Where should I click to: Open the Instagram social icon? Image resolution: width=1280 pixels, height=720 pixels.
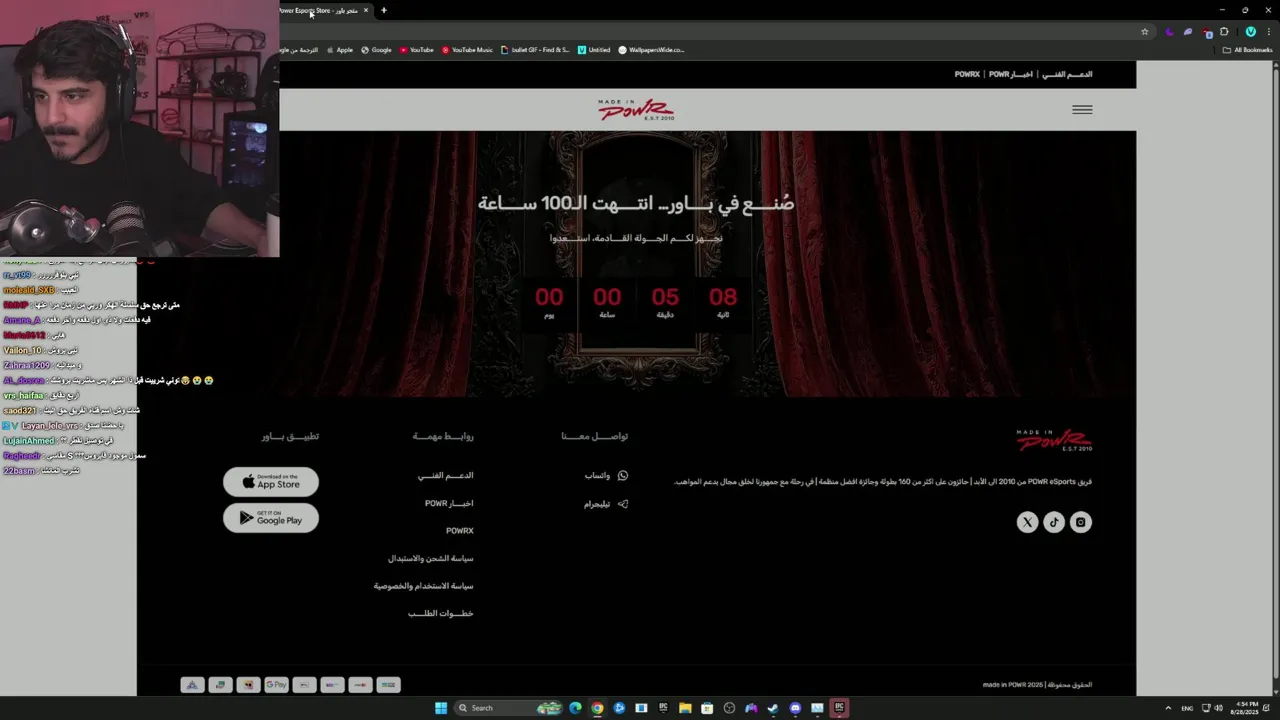pos(1081,522)
